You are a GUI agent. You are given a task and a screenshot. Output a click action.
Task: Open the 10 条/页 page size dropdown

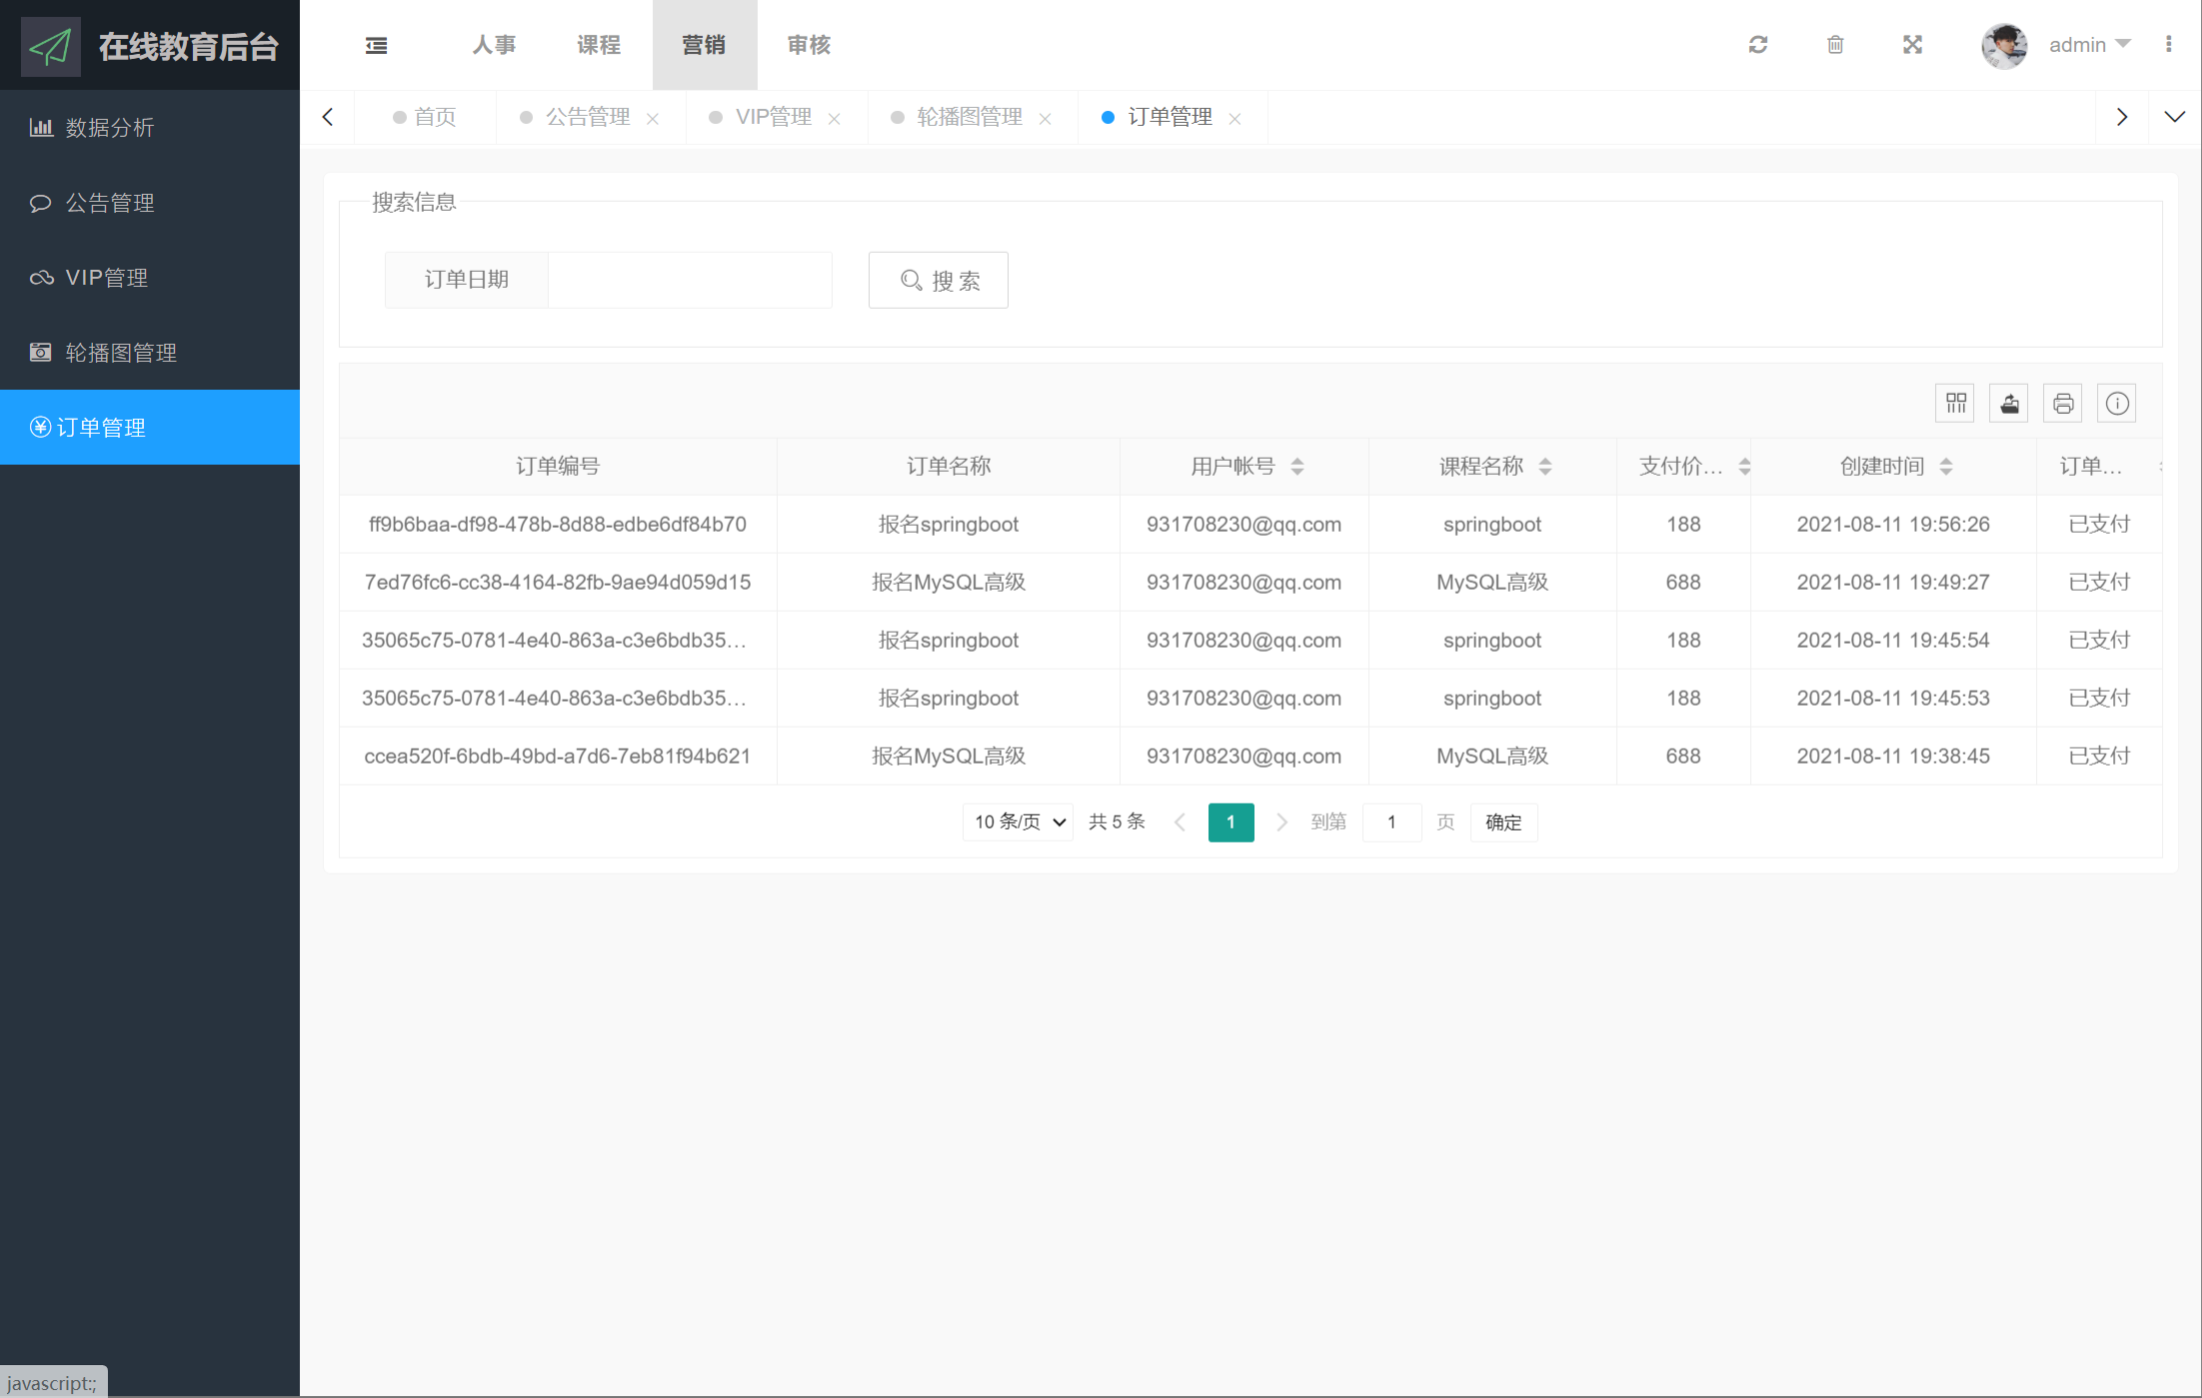1018,822
